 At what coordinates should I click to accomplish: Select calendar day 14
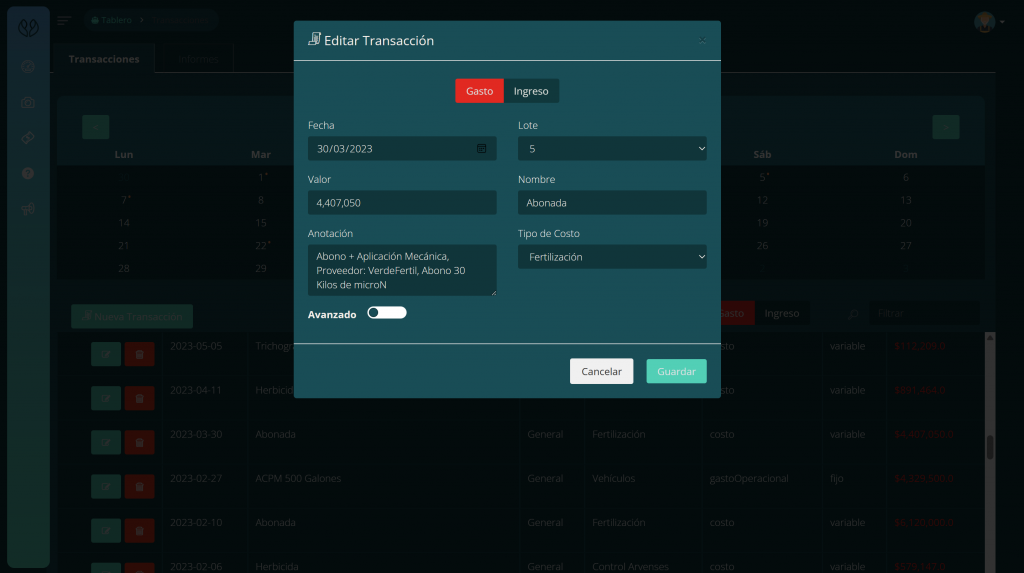tap(123, 223)
